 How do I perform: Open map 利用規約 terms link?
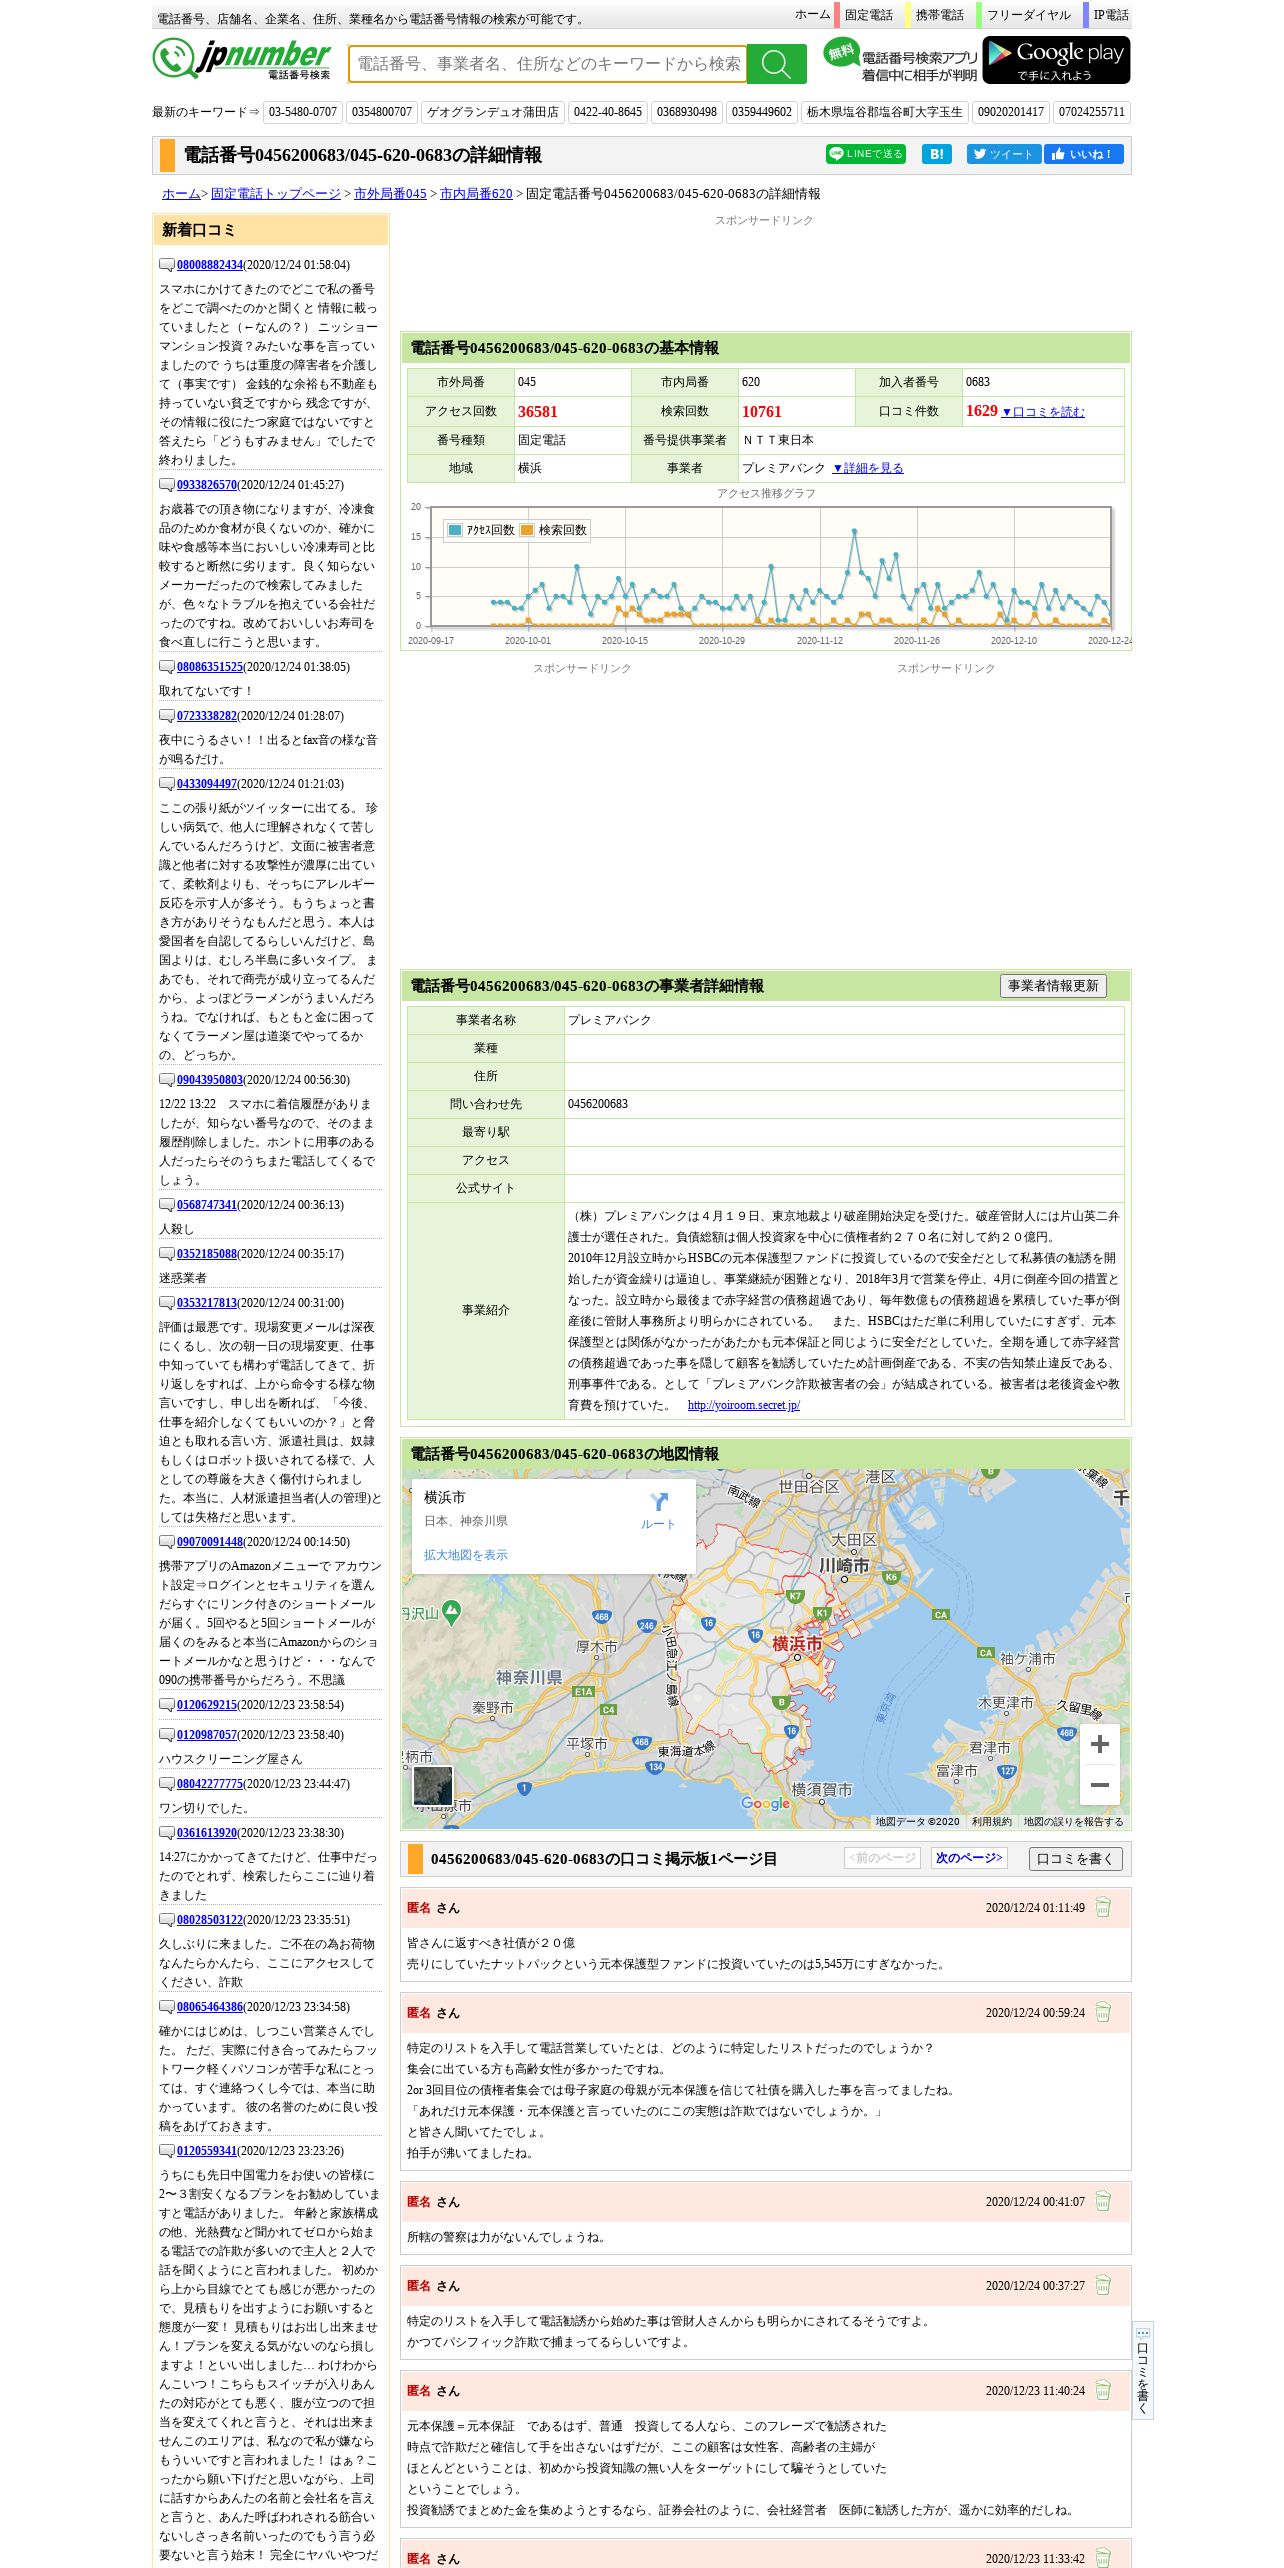[x=991, y=1822]
